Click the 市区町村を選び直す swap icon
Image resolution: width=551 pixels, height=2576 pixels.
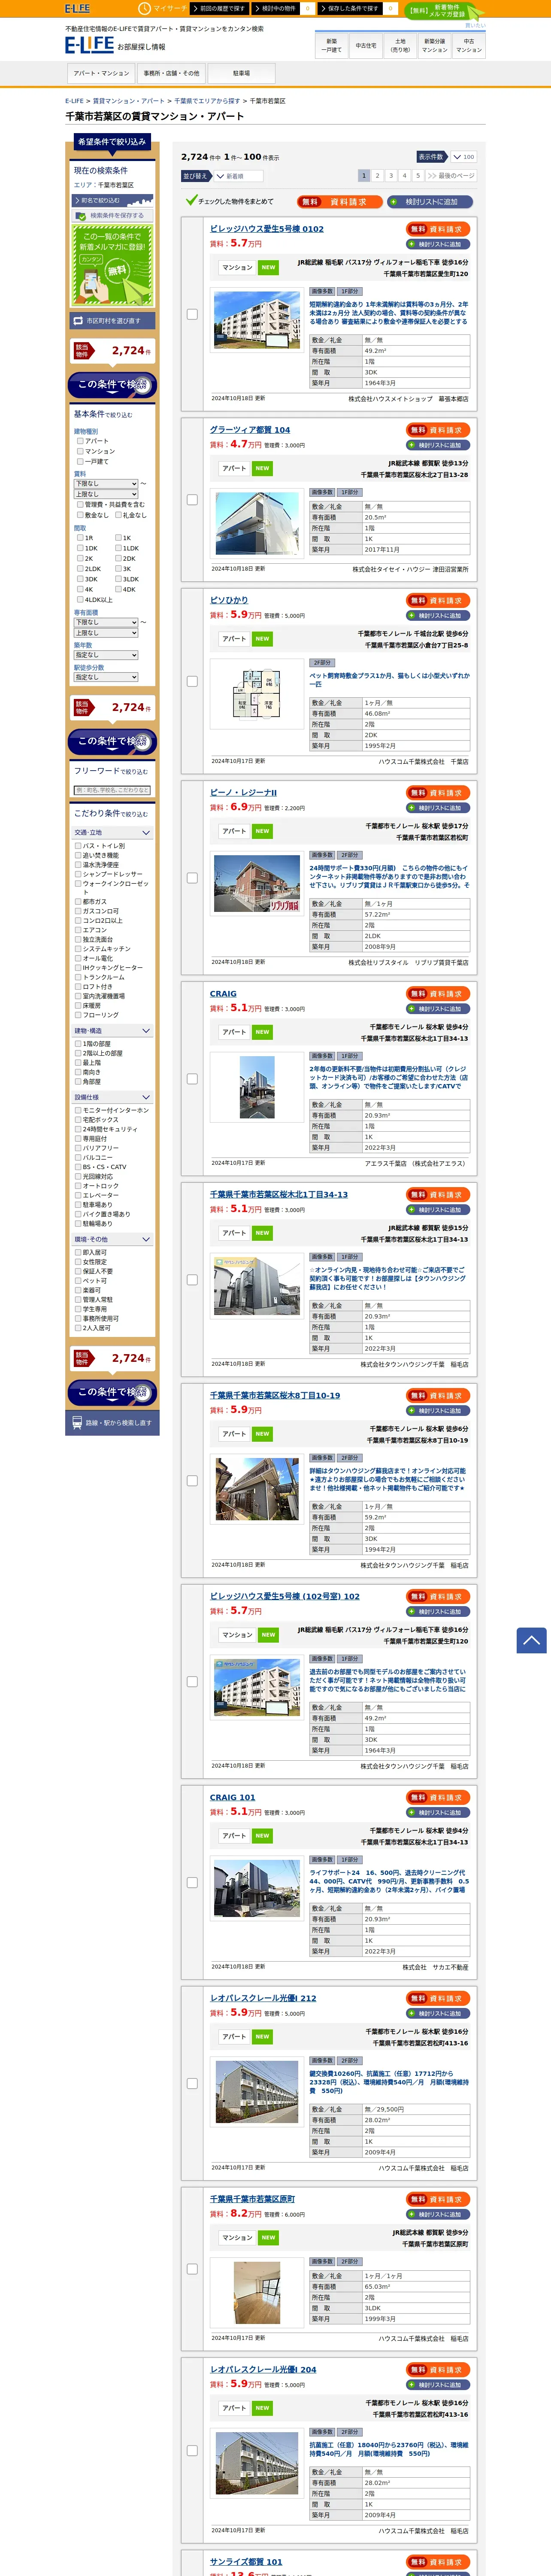78,321
